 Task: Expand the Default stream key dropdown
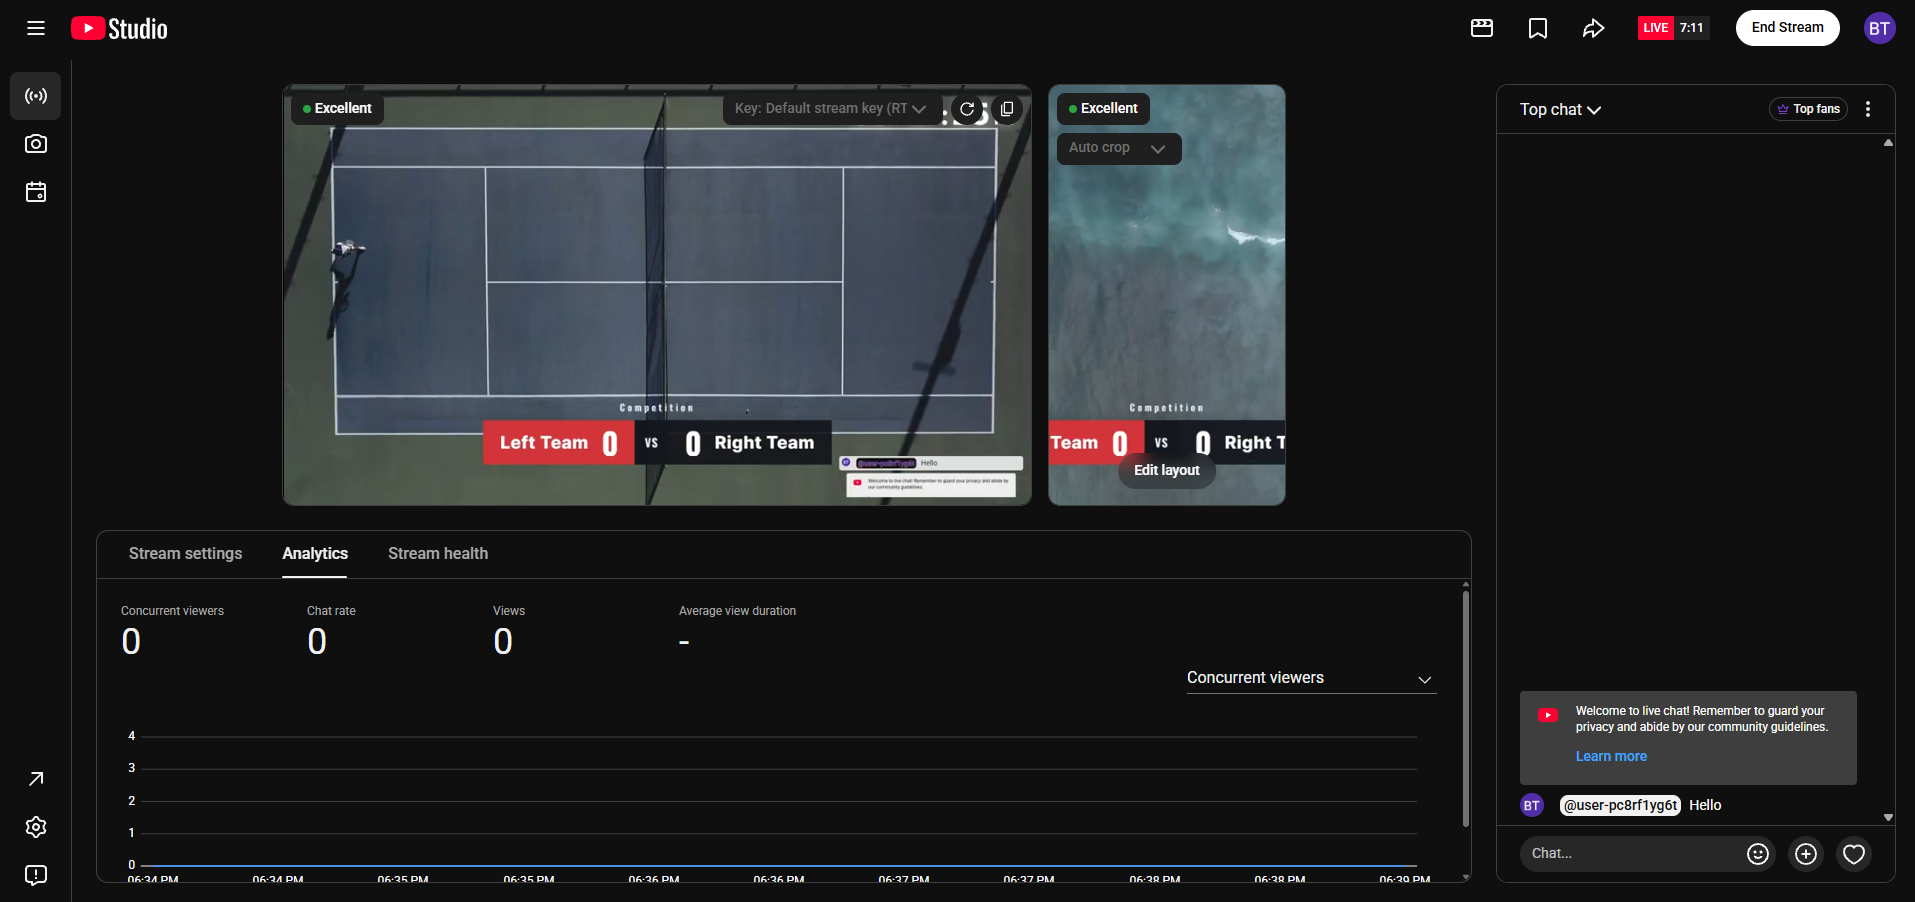831,109
